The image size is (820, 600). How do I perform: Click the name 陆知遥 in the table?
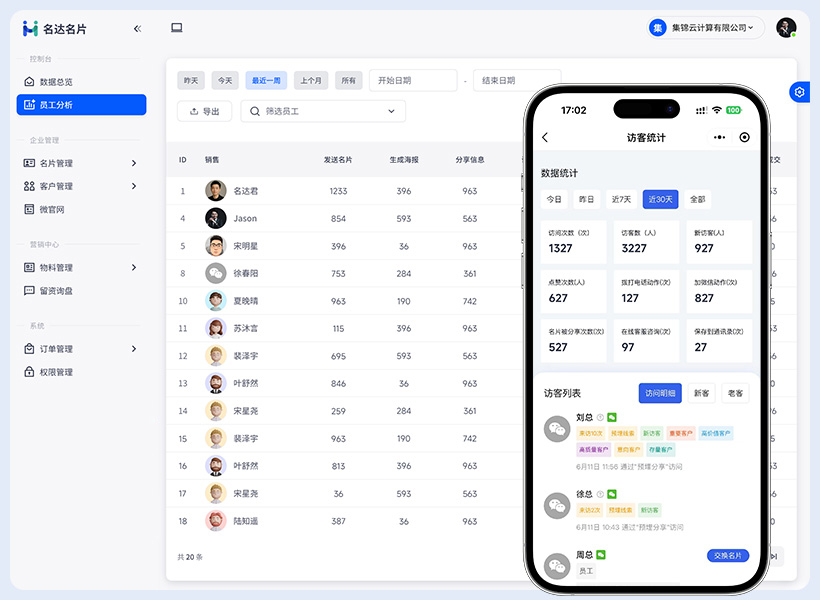246,521
